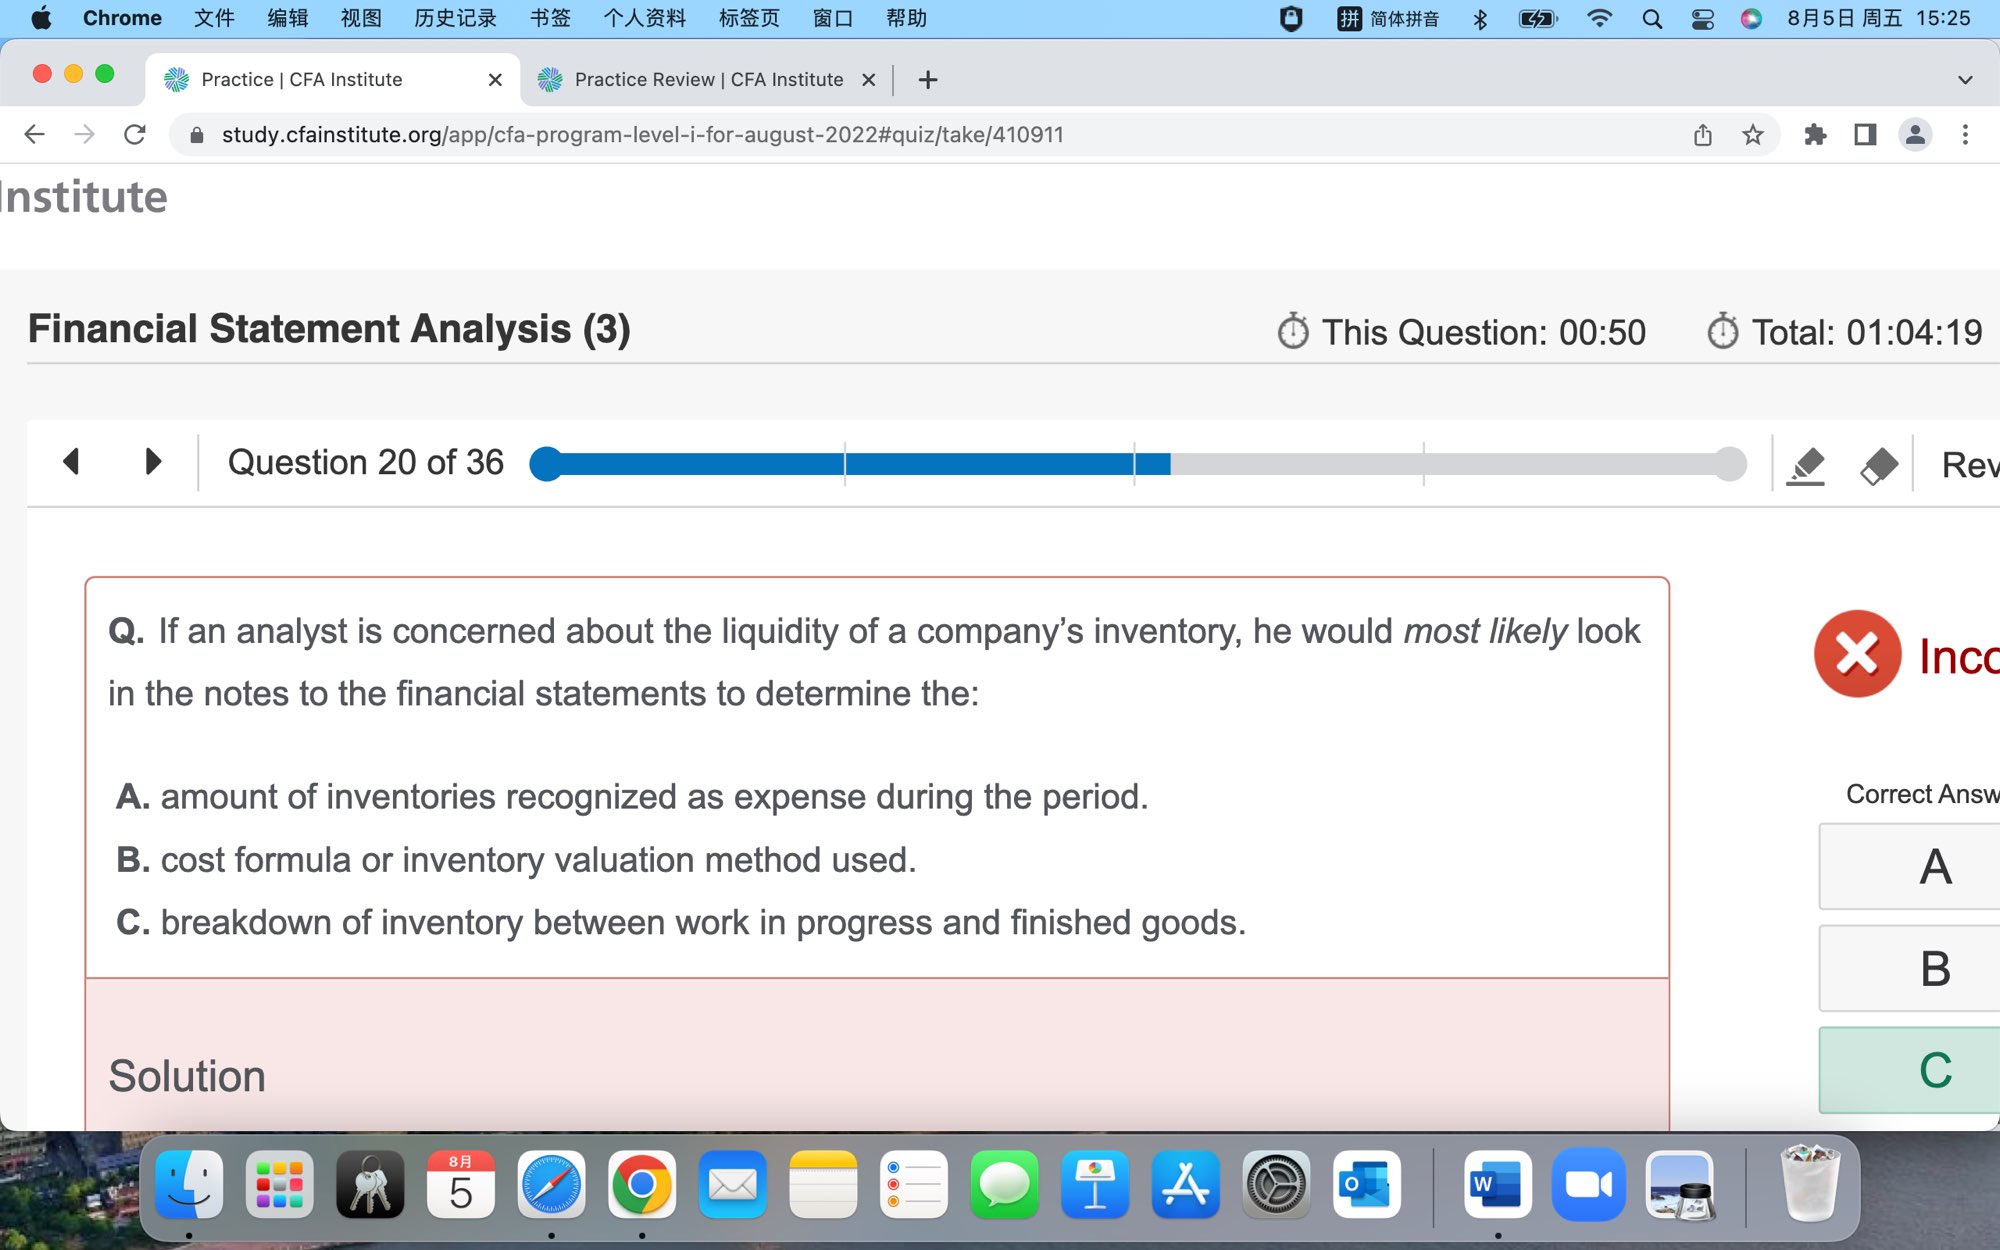Viewport: 2000px width, 1250px height.
Task: Click the bookmark star icon
Action: click(1752, 135)
